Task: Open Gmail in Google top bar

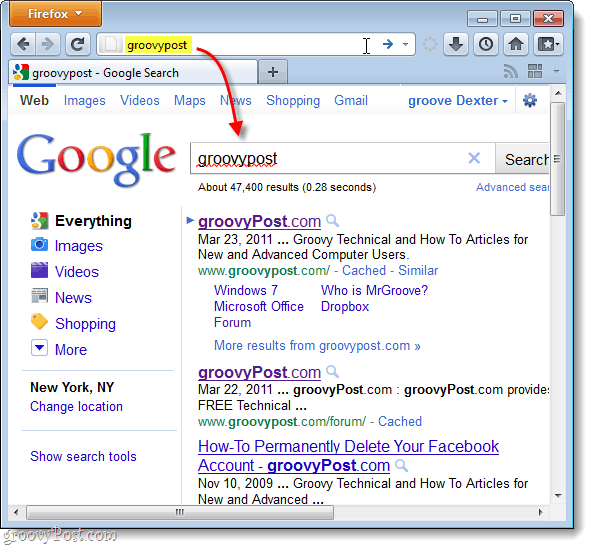Action: [x=351, y=100]
